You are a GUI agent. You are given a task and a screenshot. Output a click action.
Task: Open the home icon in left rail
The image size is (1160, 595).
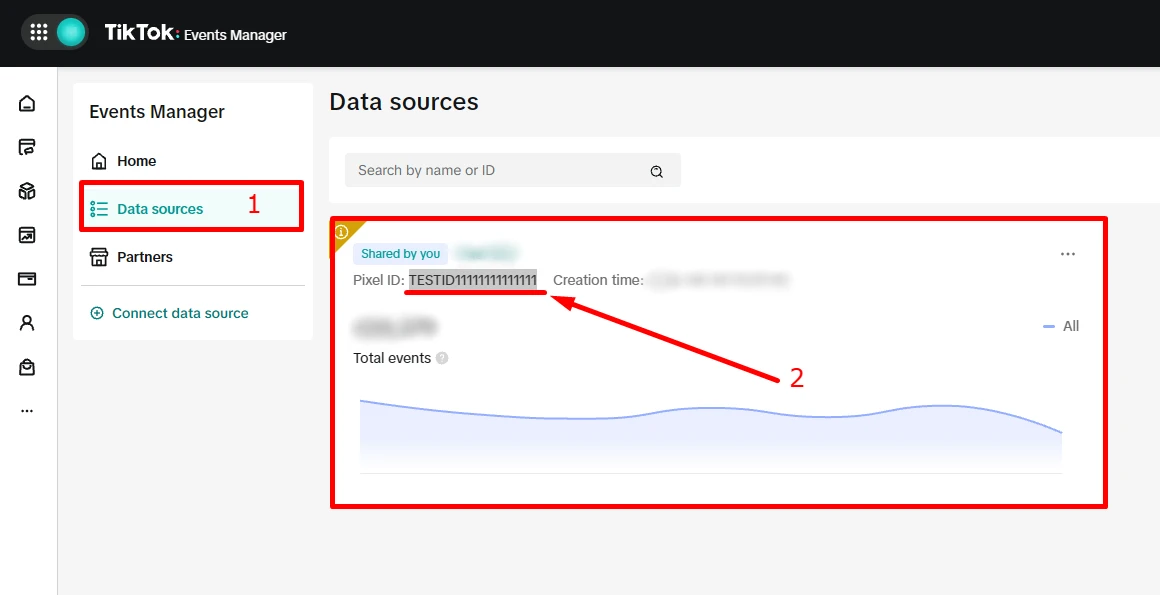tap(27, 103)
